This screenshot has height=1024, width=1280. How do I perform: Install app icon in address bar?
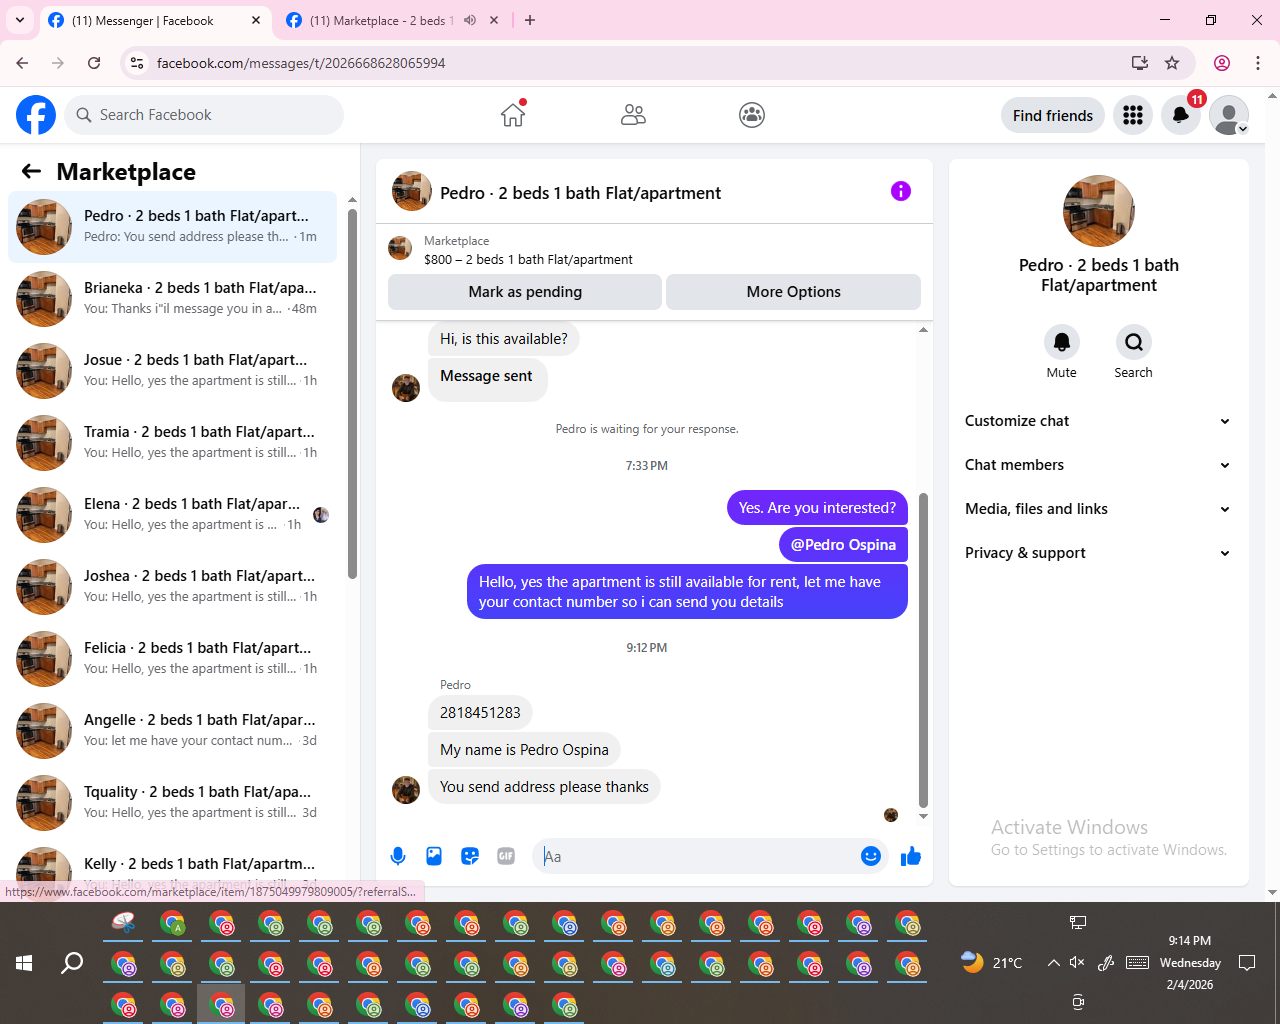point(1140,63)
